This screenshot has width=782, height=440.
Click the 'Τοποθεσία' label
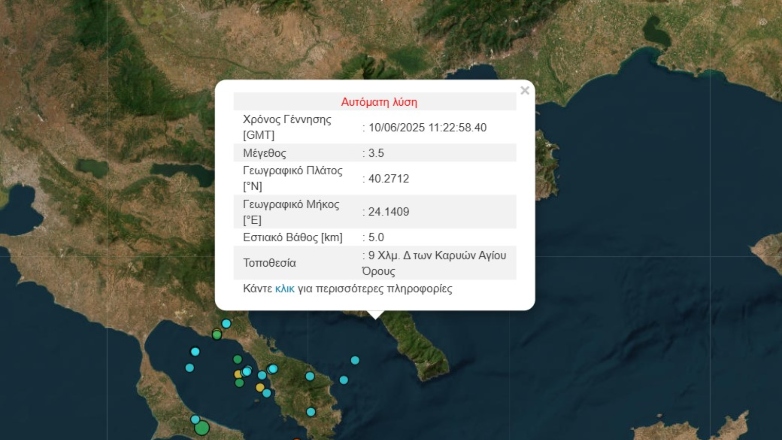coord(269,263)
